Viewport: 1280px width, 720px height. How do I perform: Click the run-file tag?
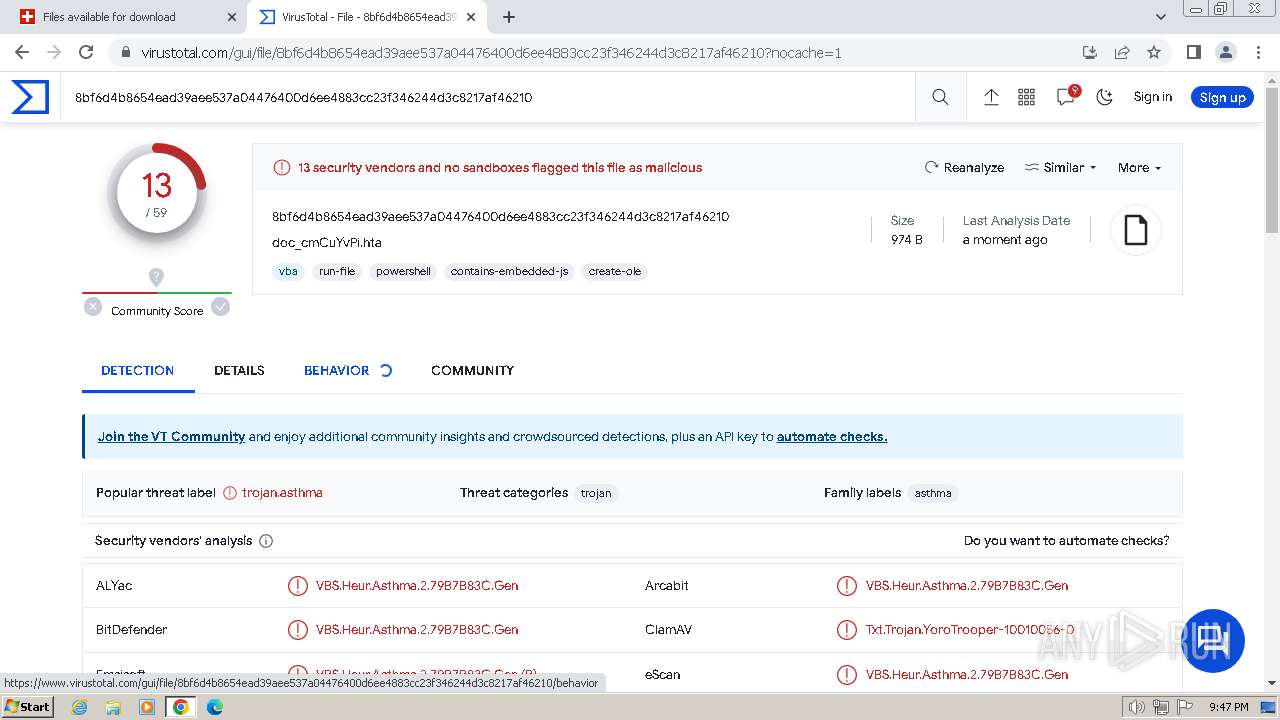point(337,271)
